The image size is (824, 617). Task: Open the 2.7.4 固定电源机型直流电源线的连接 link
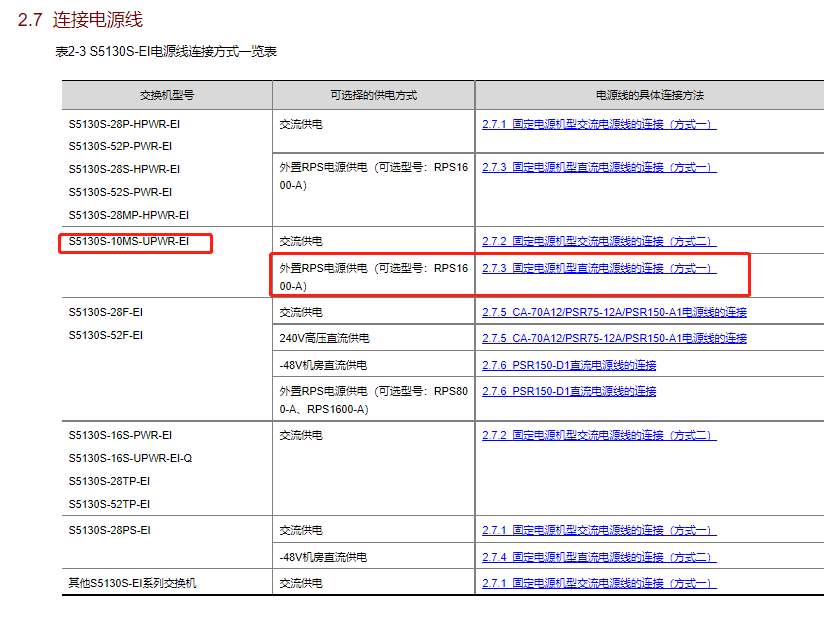pyautogui.click(x=599, y=557)
